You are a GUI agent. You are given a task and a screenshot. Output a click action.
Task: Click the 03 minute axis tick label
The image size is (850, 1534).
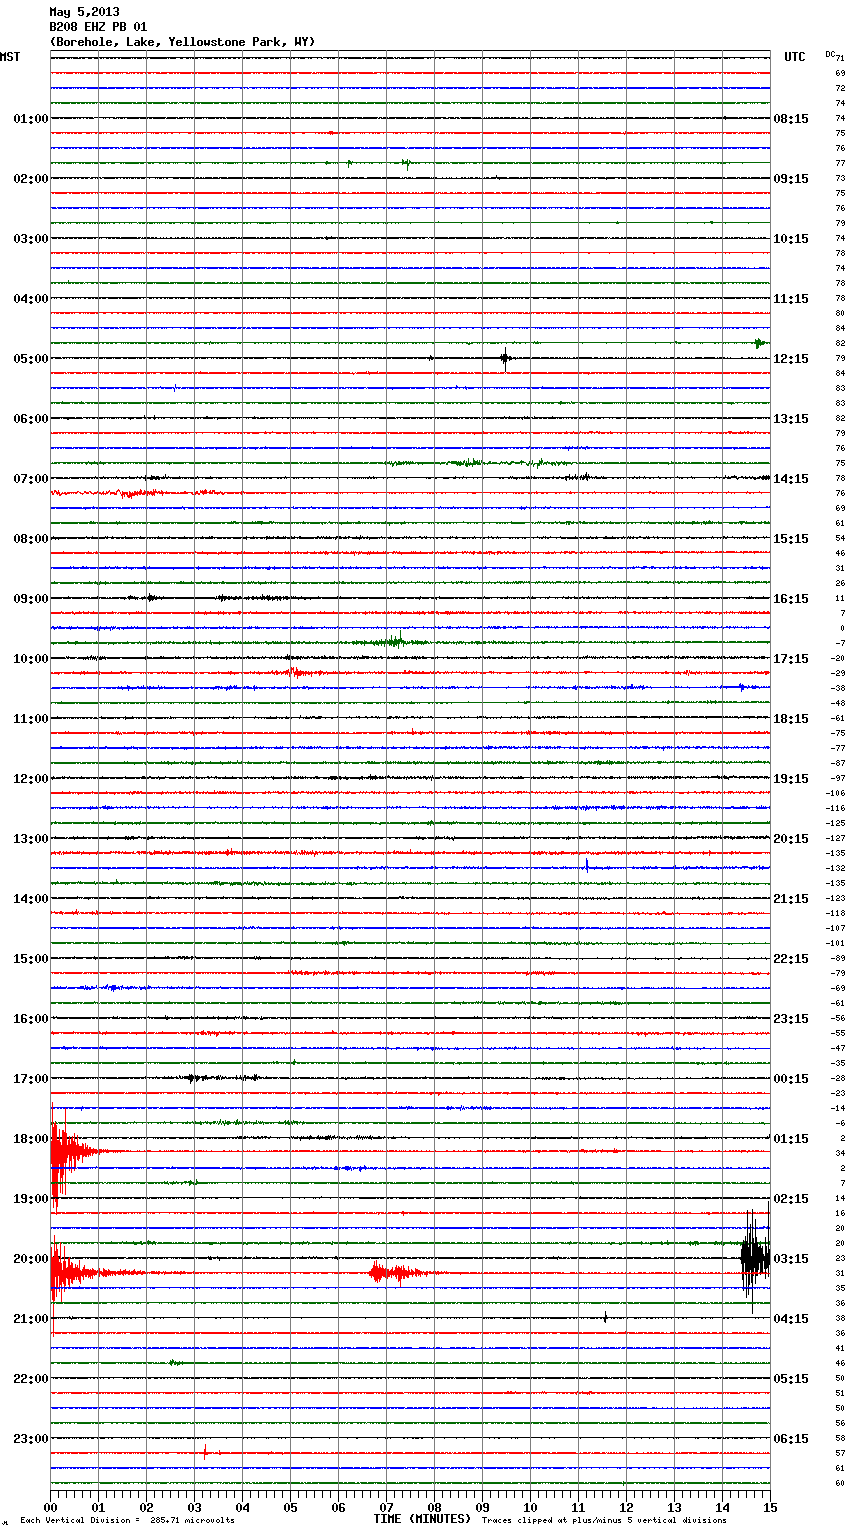[x=194, y=1507]
